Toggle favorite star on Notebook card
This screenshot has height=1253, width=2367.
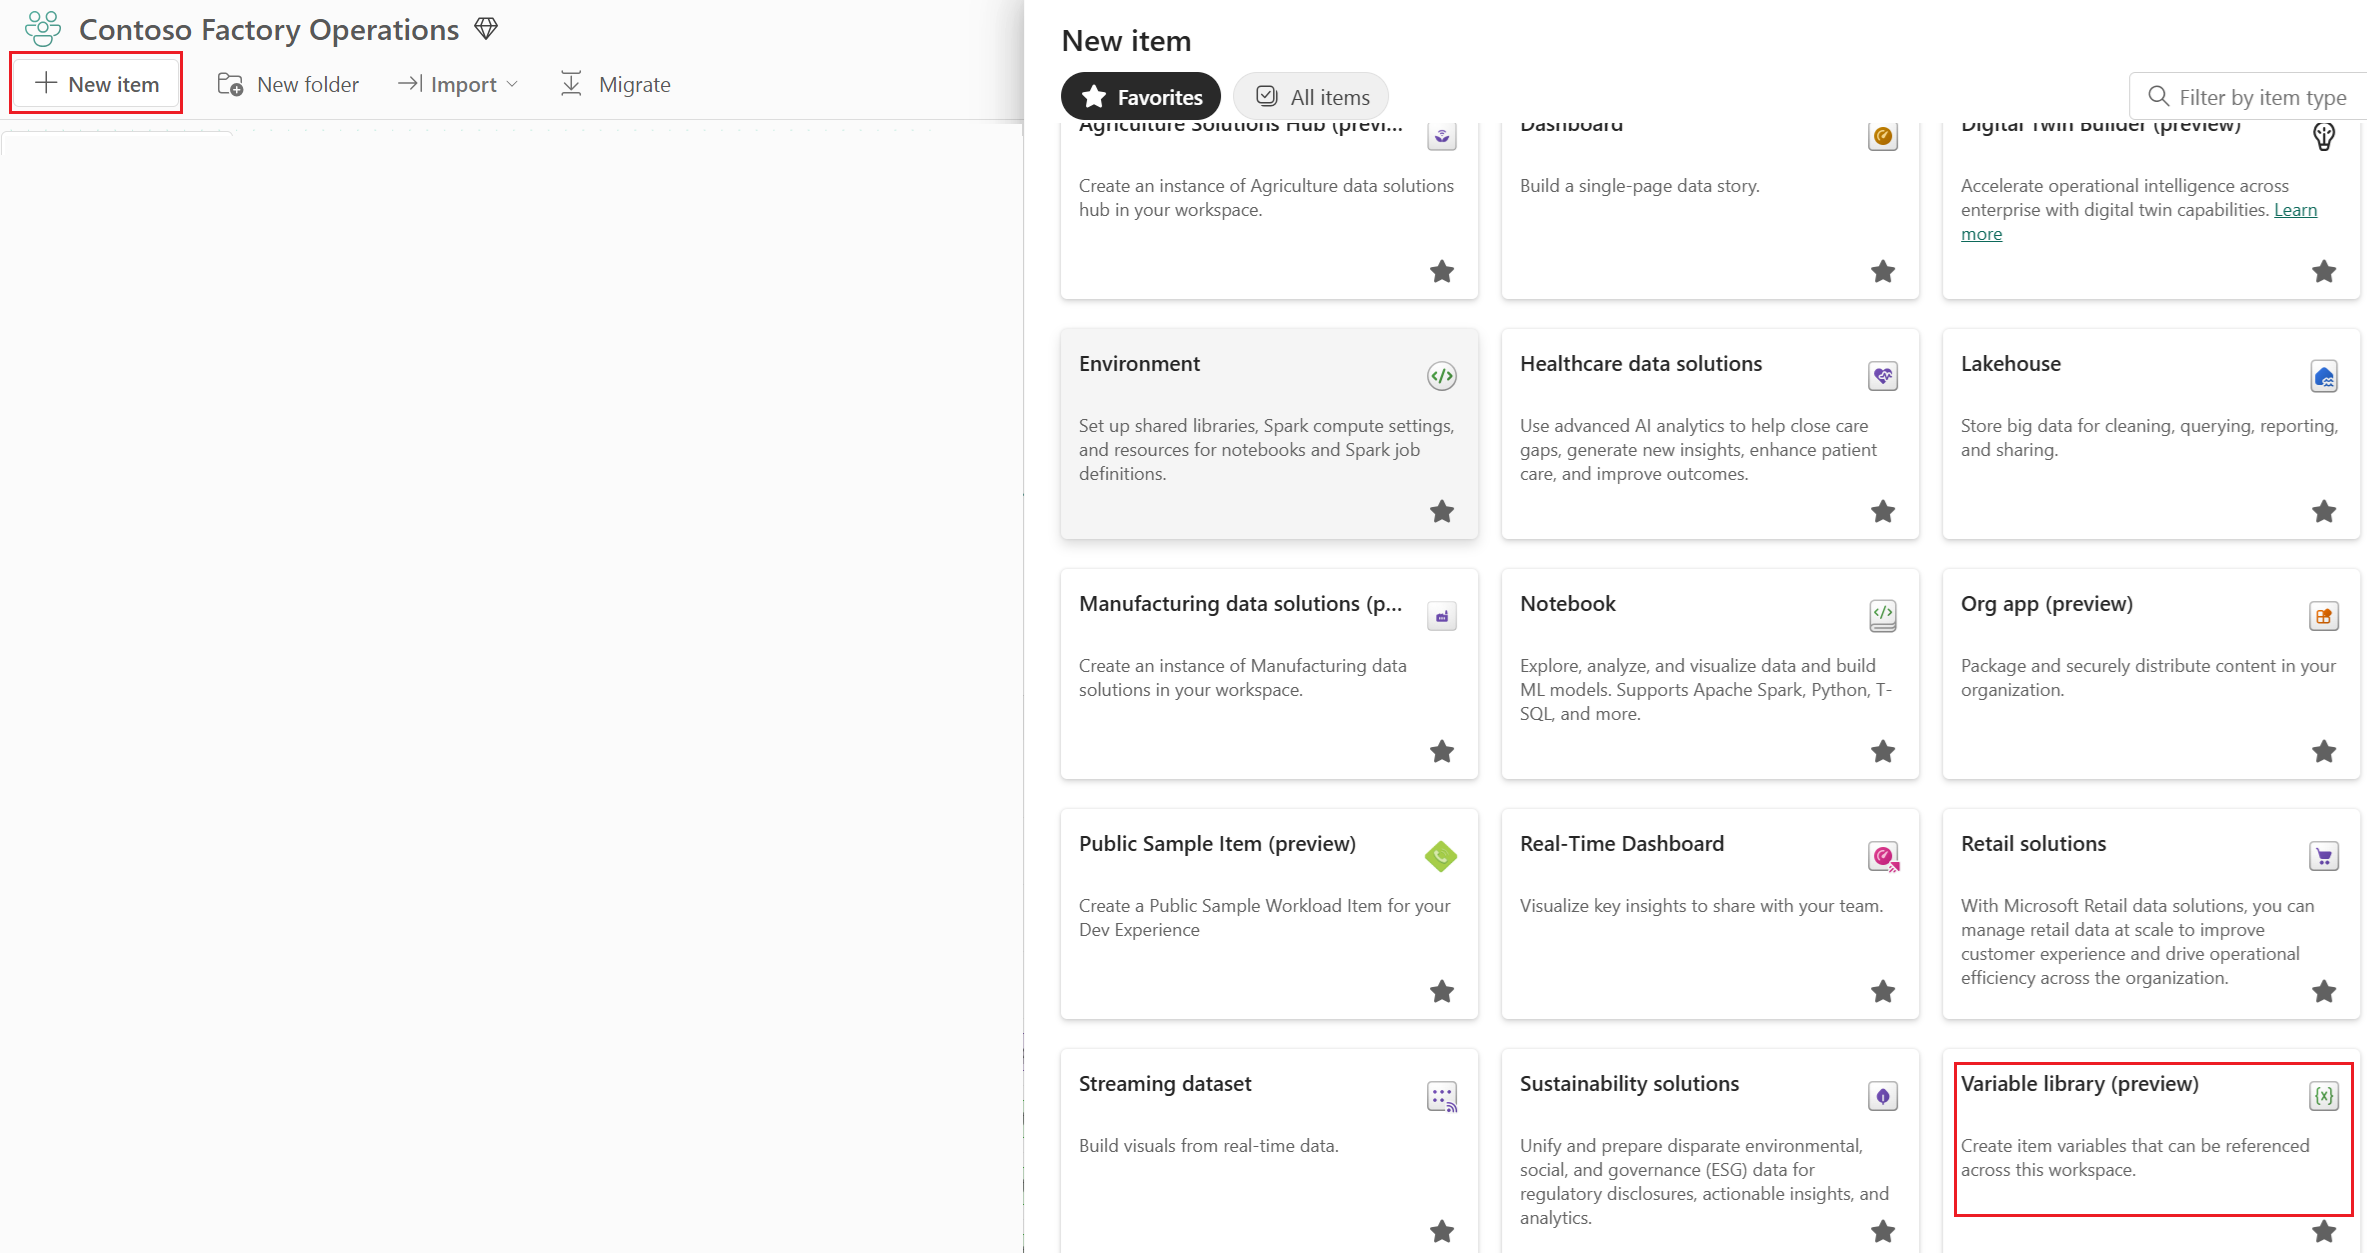(1882, 751)
